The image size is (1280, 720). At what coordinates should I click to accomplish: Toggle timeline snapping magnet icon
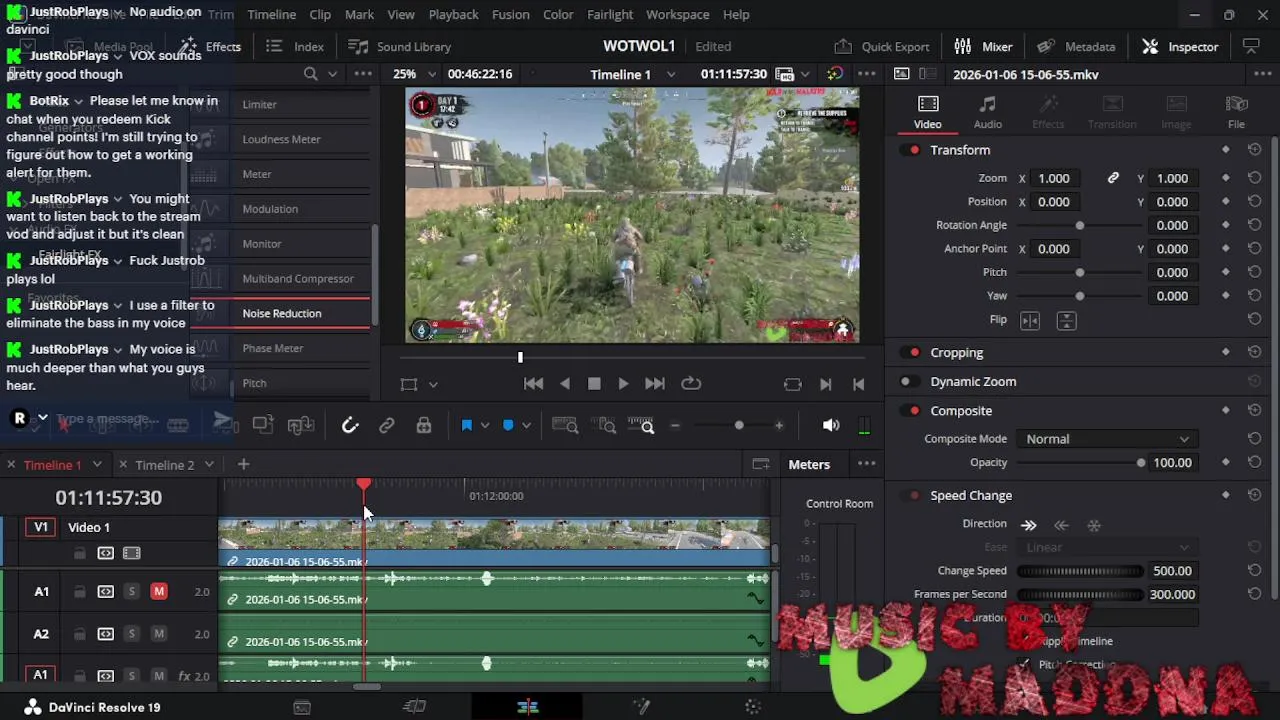350,426
